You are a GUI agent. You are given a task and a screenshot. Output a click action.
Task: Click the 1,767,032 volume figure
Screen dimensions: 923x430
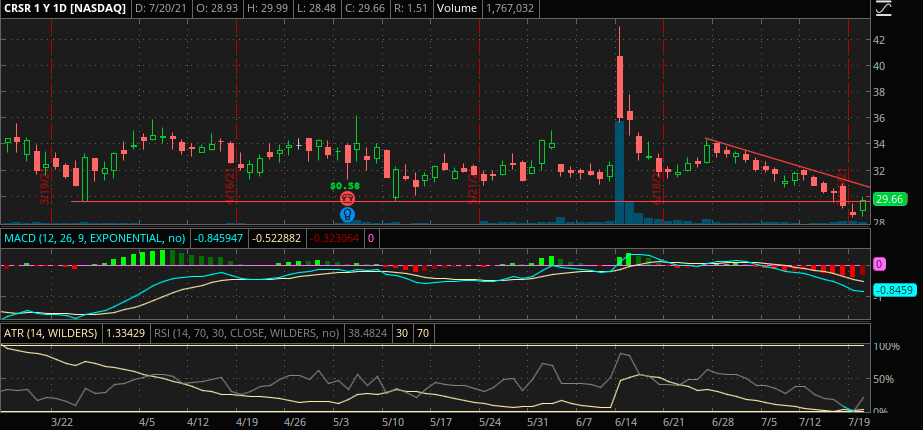(510, 9)
